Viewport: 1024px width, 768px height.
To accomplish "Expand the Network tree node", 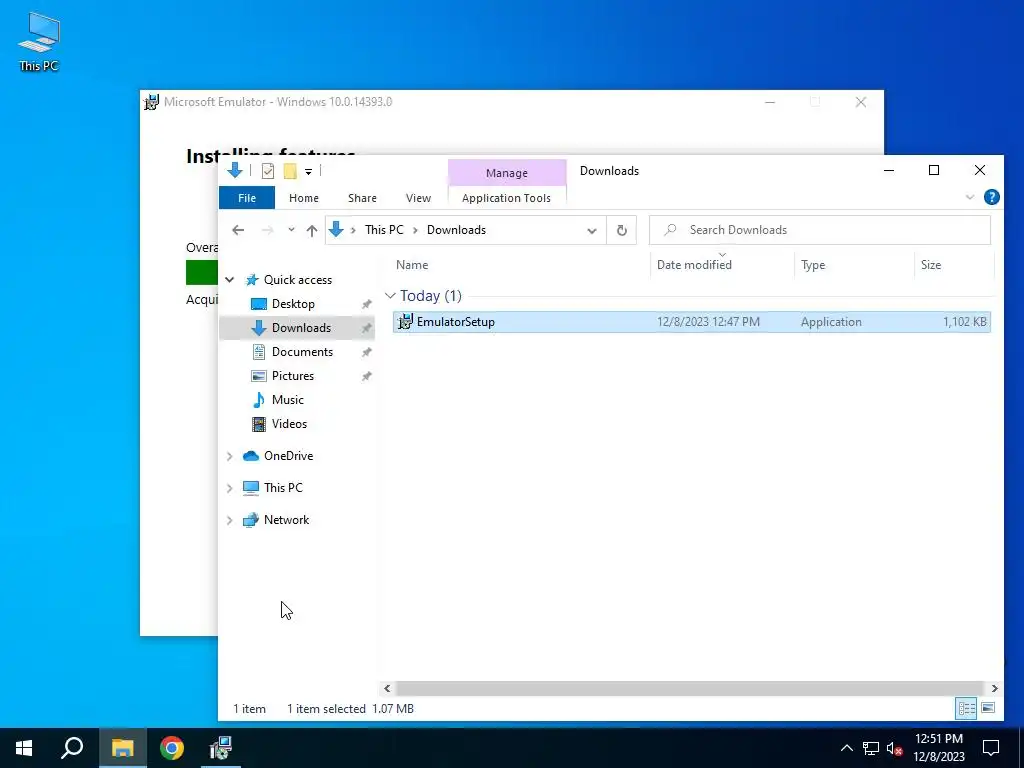I will click(230, 520).
